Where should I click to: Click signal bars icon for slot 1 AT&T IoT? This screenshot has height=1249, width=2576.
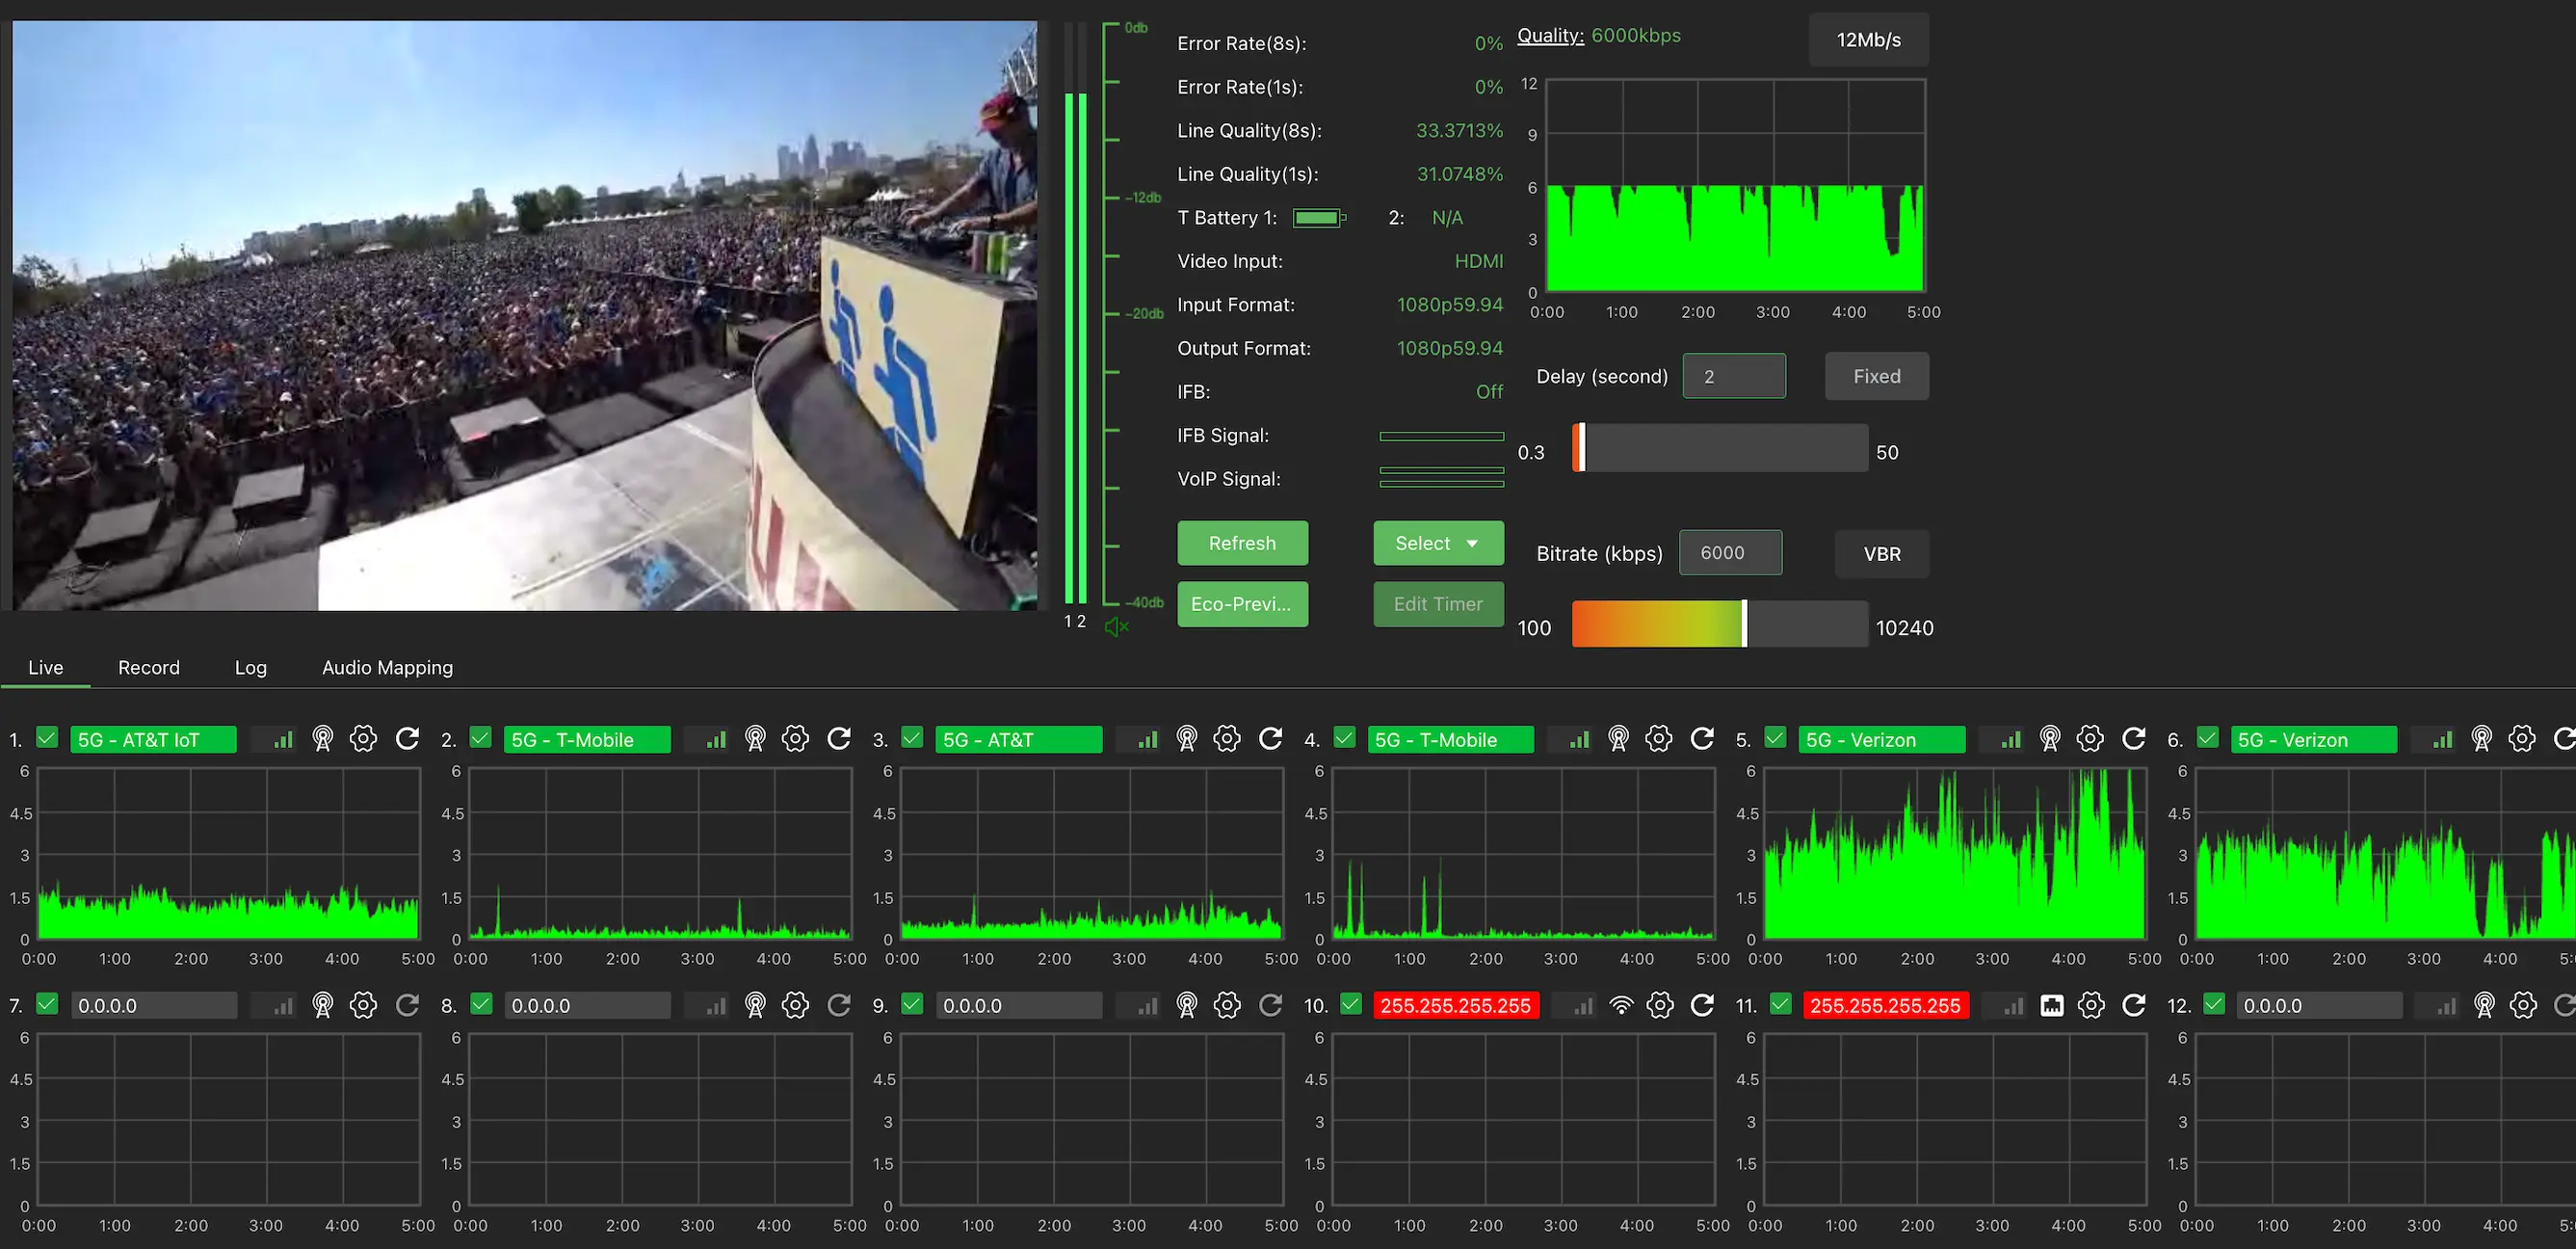click(284, 739)
